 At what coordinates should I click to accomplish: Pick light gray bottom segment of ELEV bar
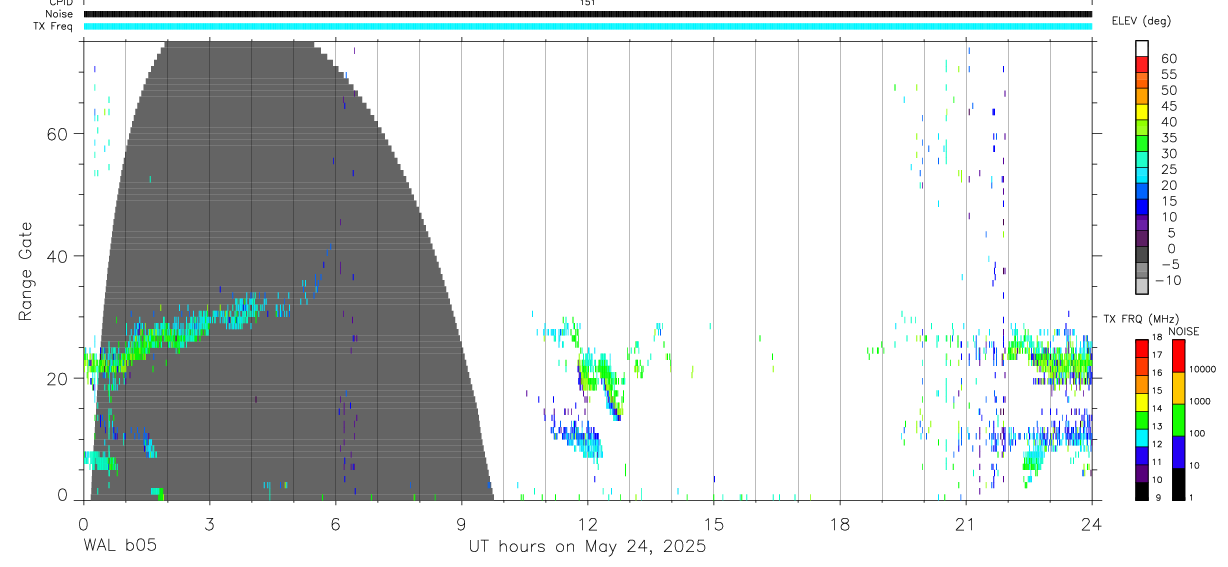[1142, 285]
